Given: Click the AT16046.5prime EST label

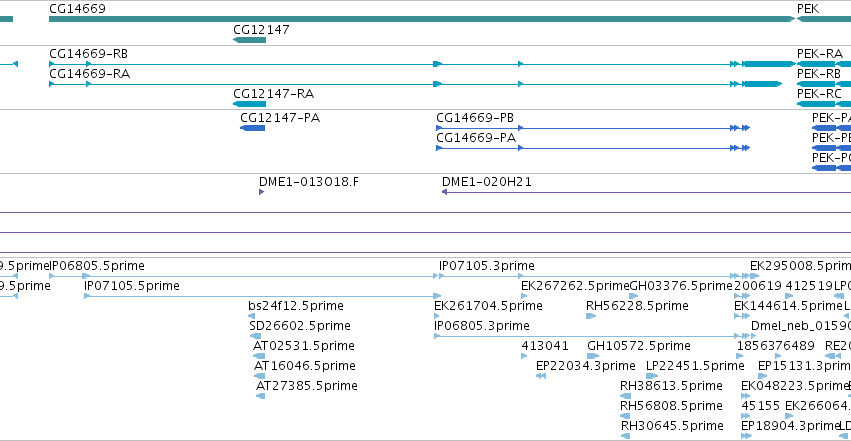Looking at the screenshot, I should [x=304, y=366].
